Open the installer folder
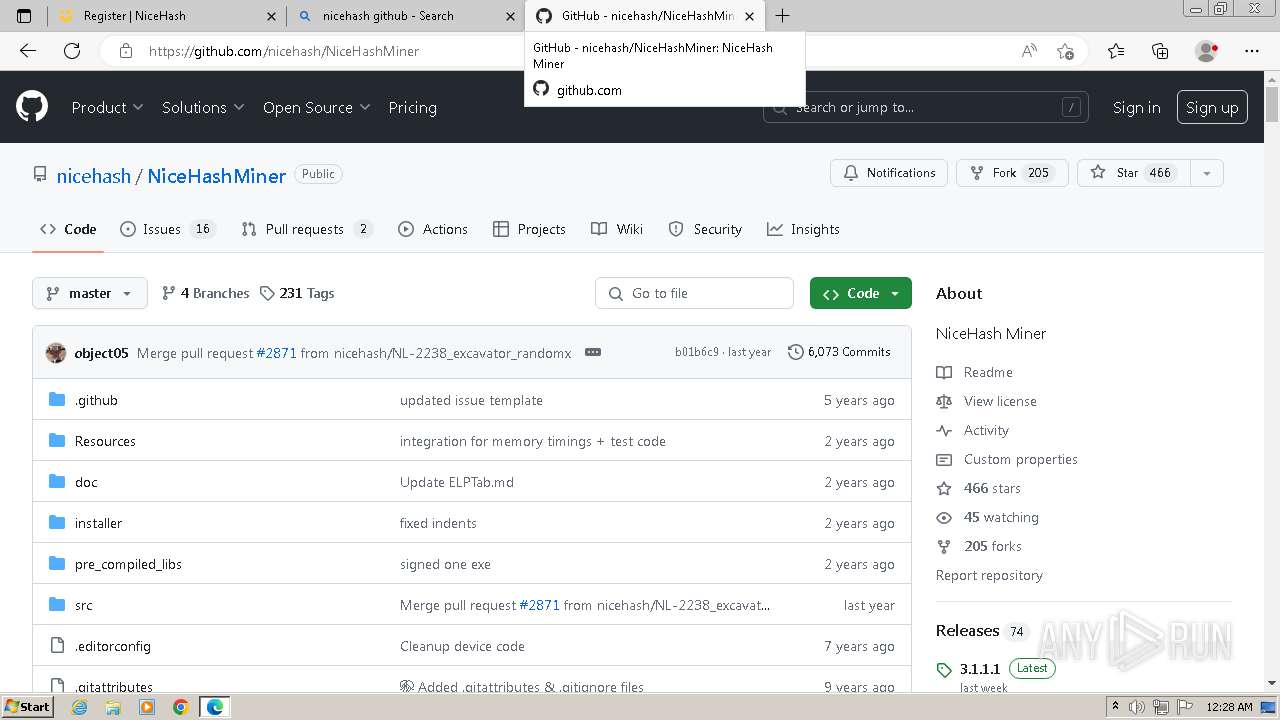This screenshot has height=720, width=1280. tap(98, 523)
